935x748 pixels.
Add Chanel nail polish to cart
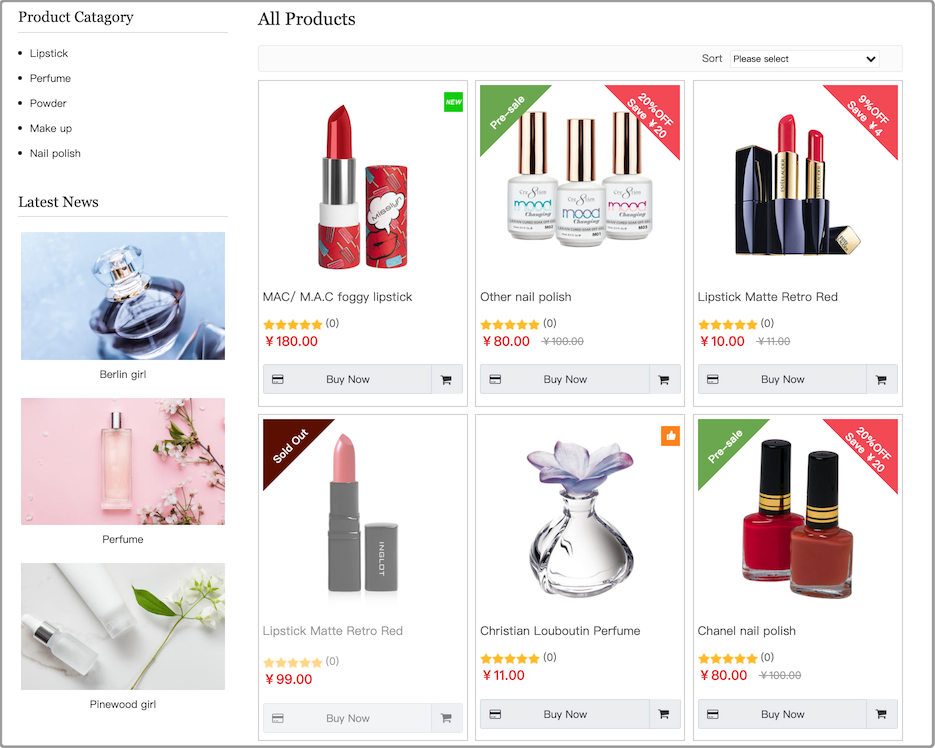881,714
